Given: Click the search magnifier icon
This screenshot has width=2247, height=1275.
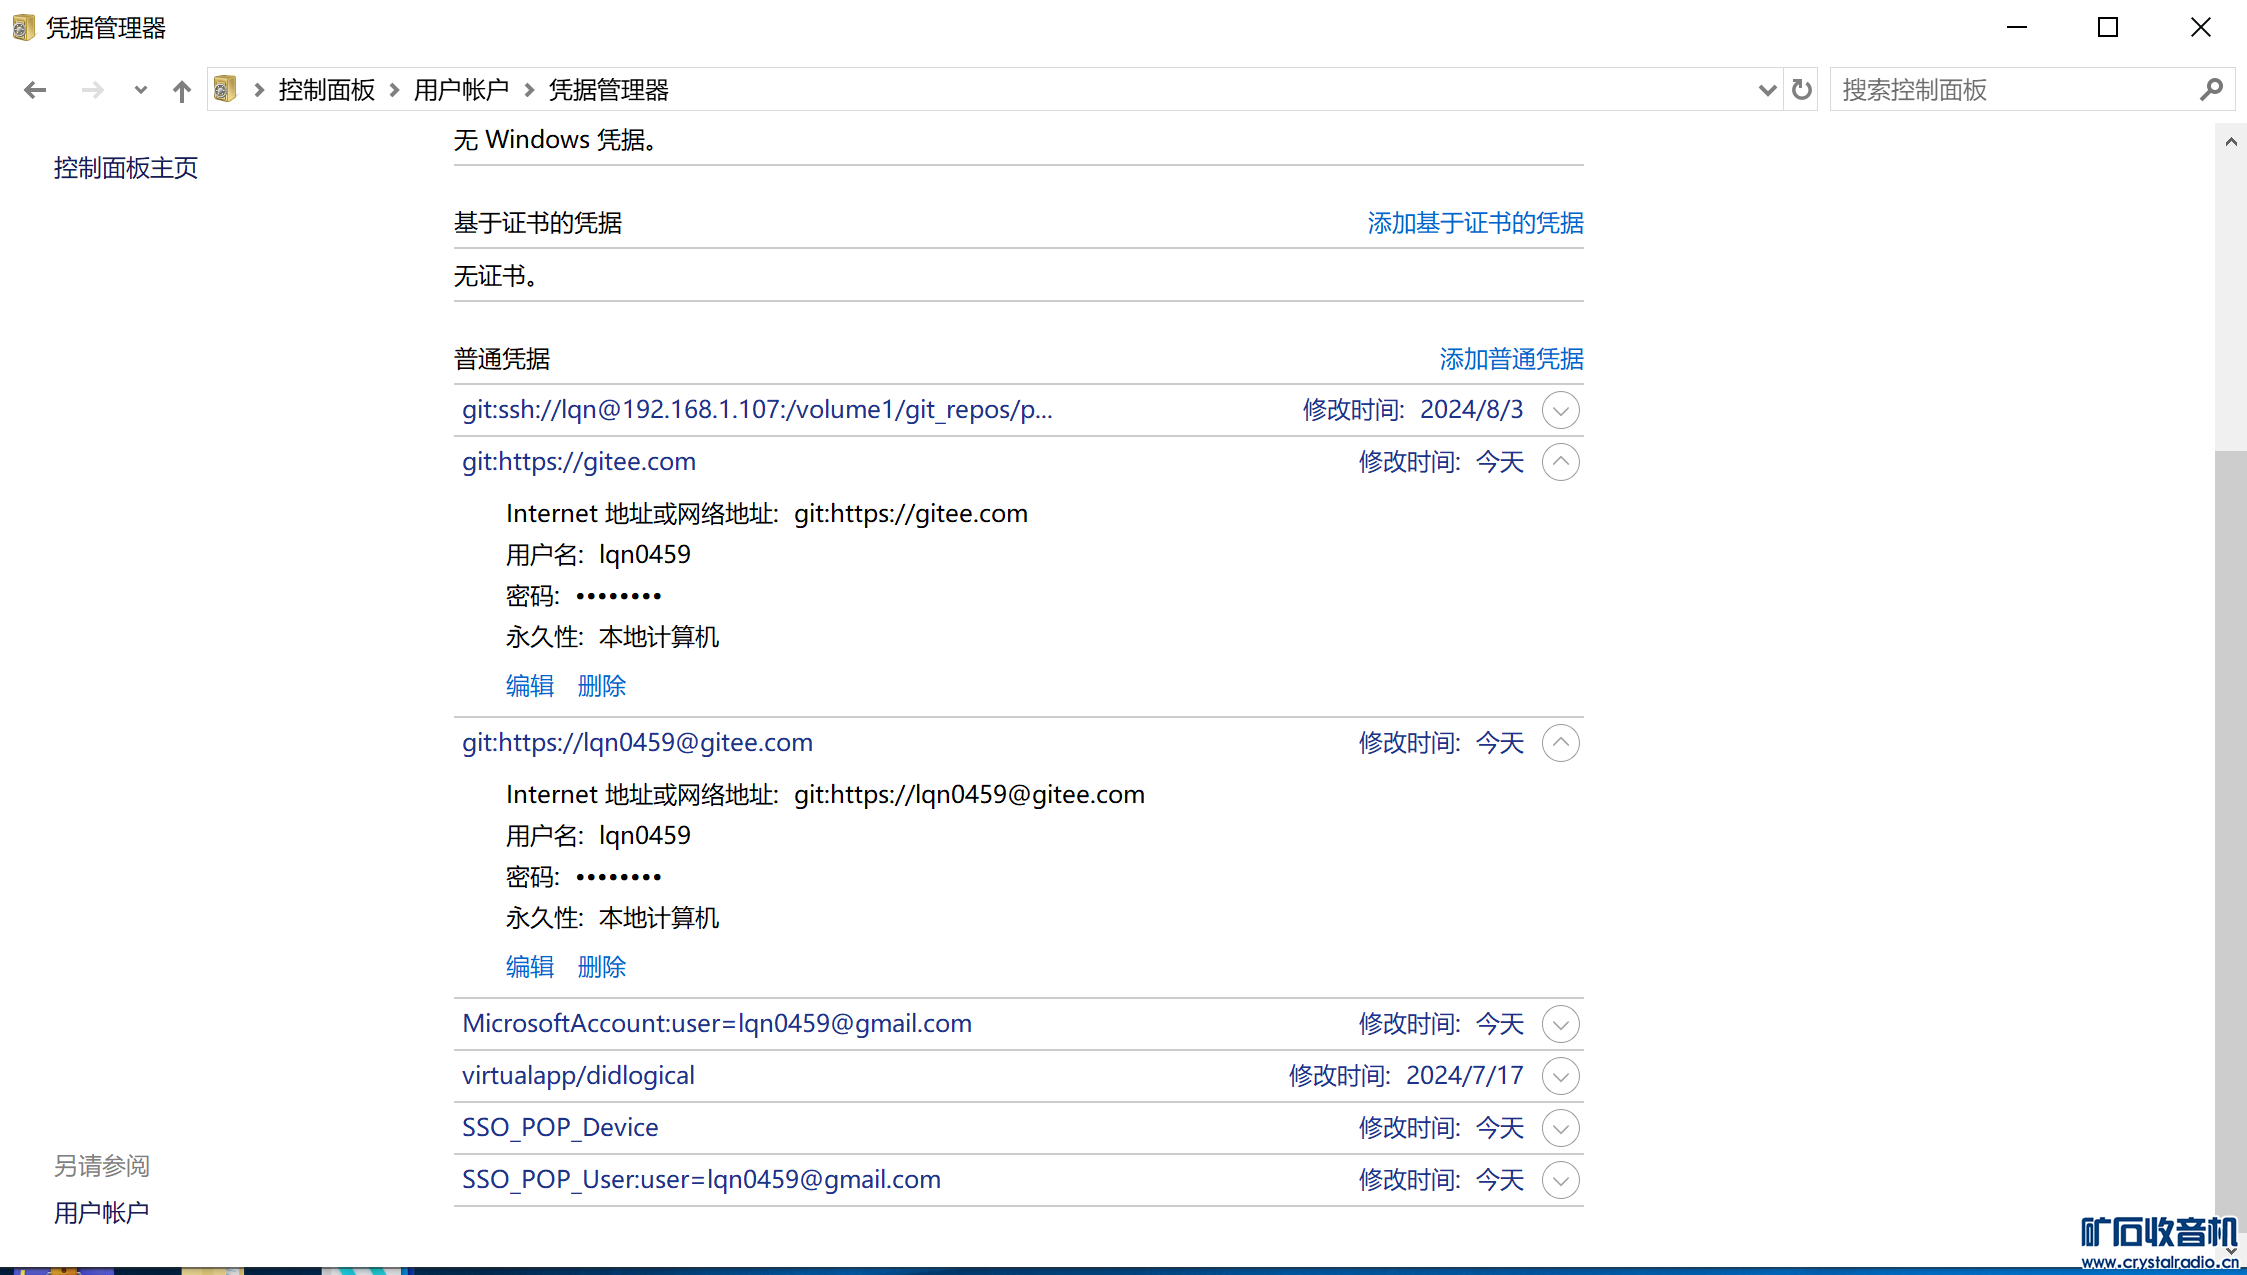Looking at the screenshot, I should tap(2211, 90).
